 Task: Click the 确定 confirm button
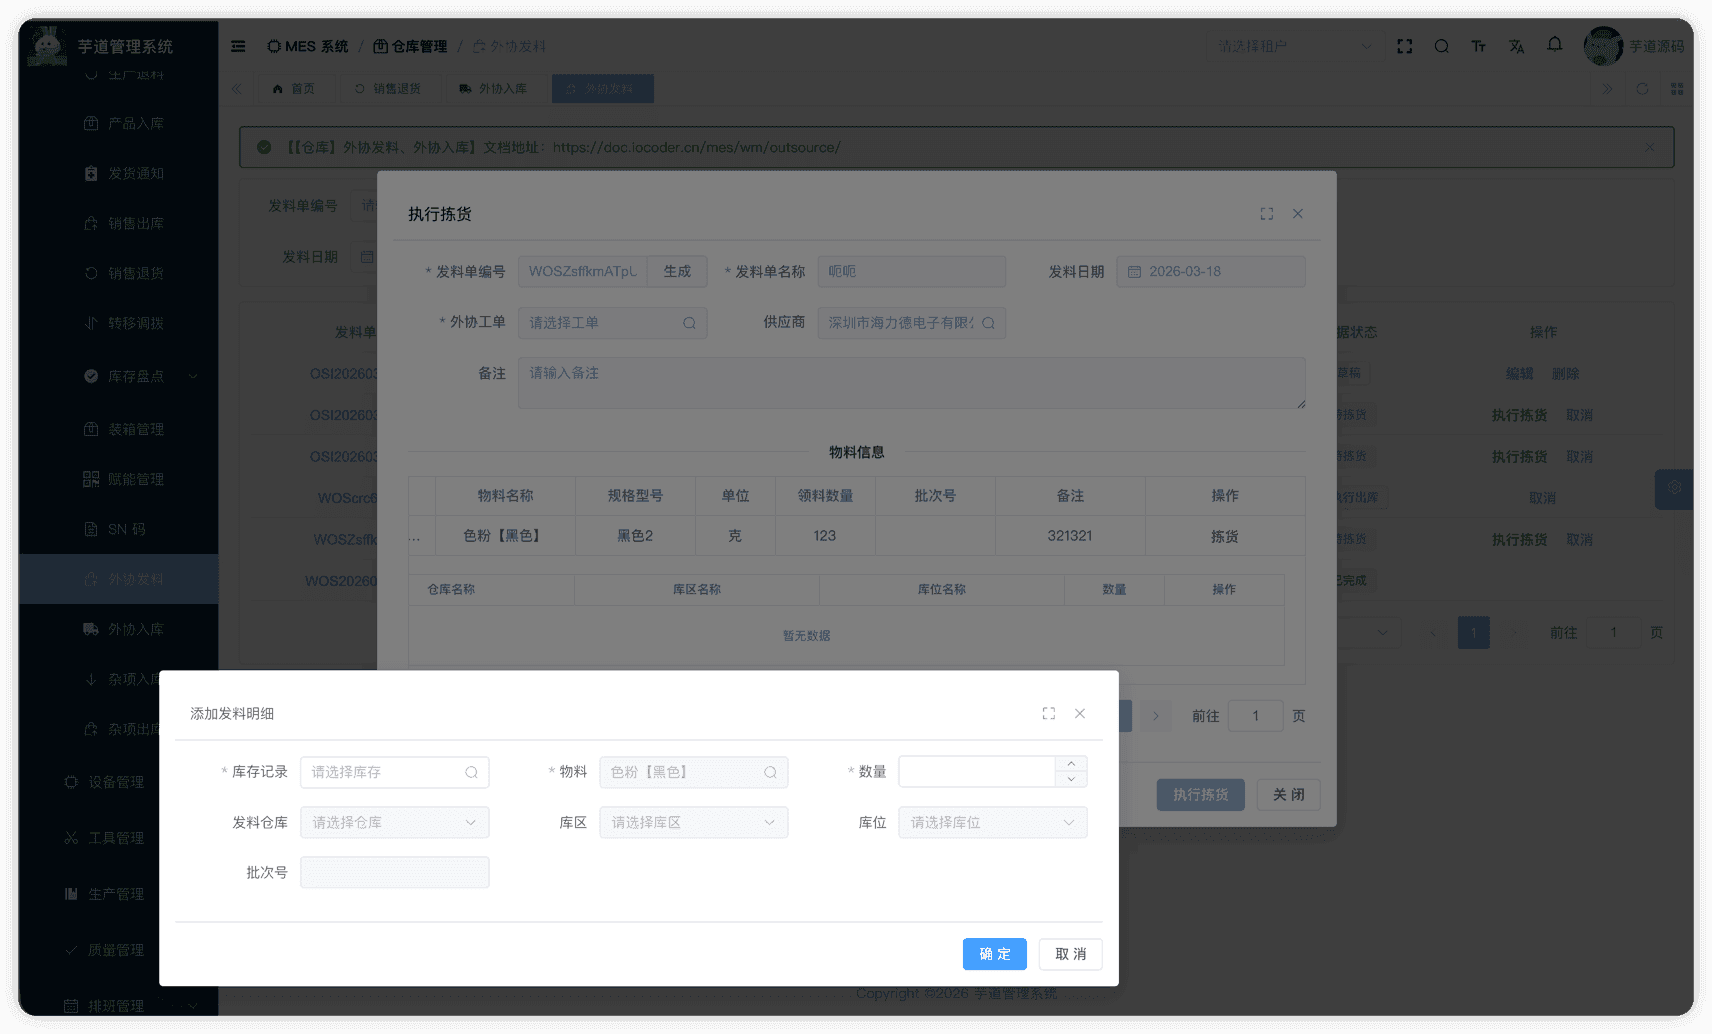(994, 954)
